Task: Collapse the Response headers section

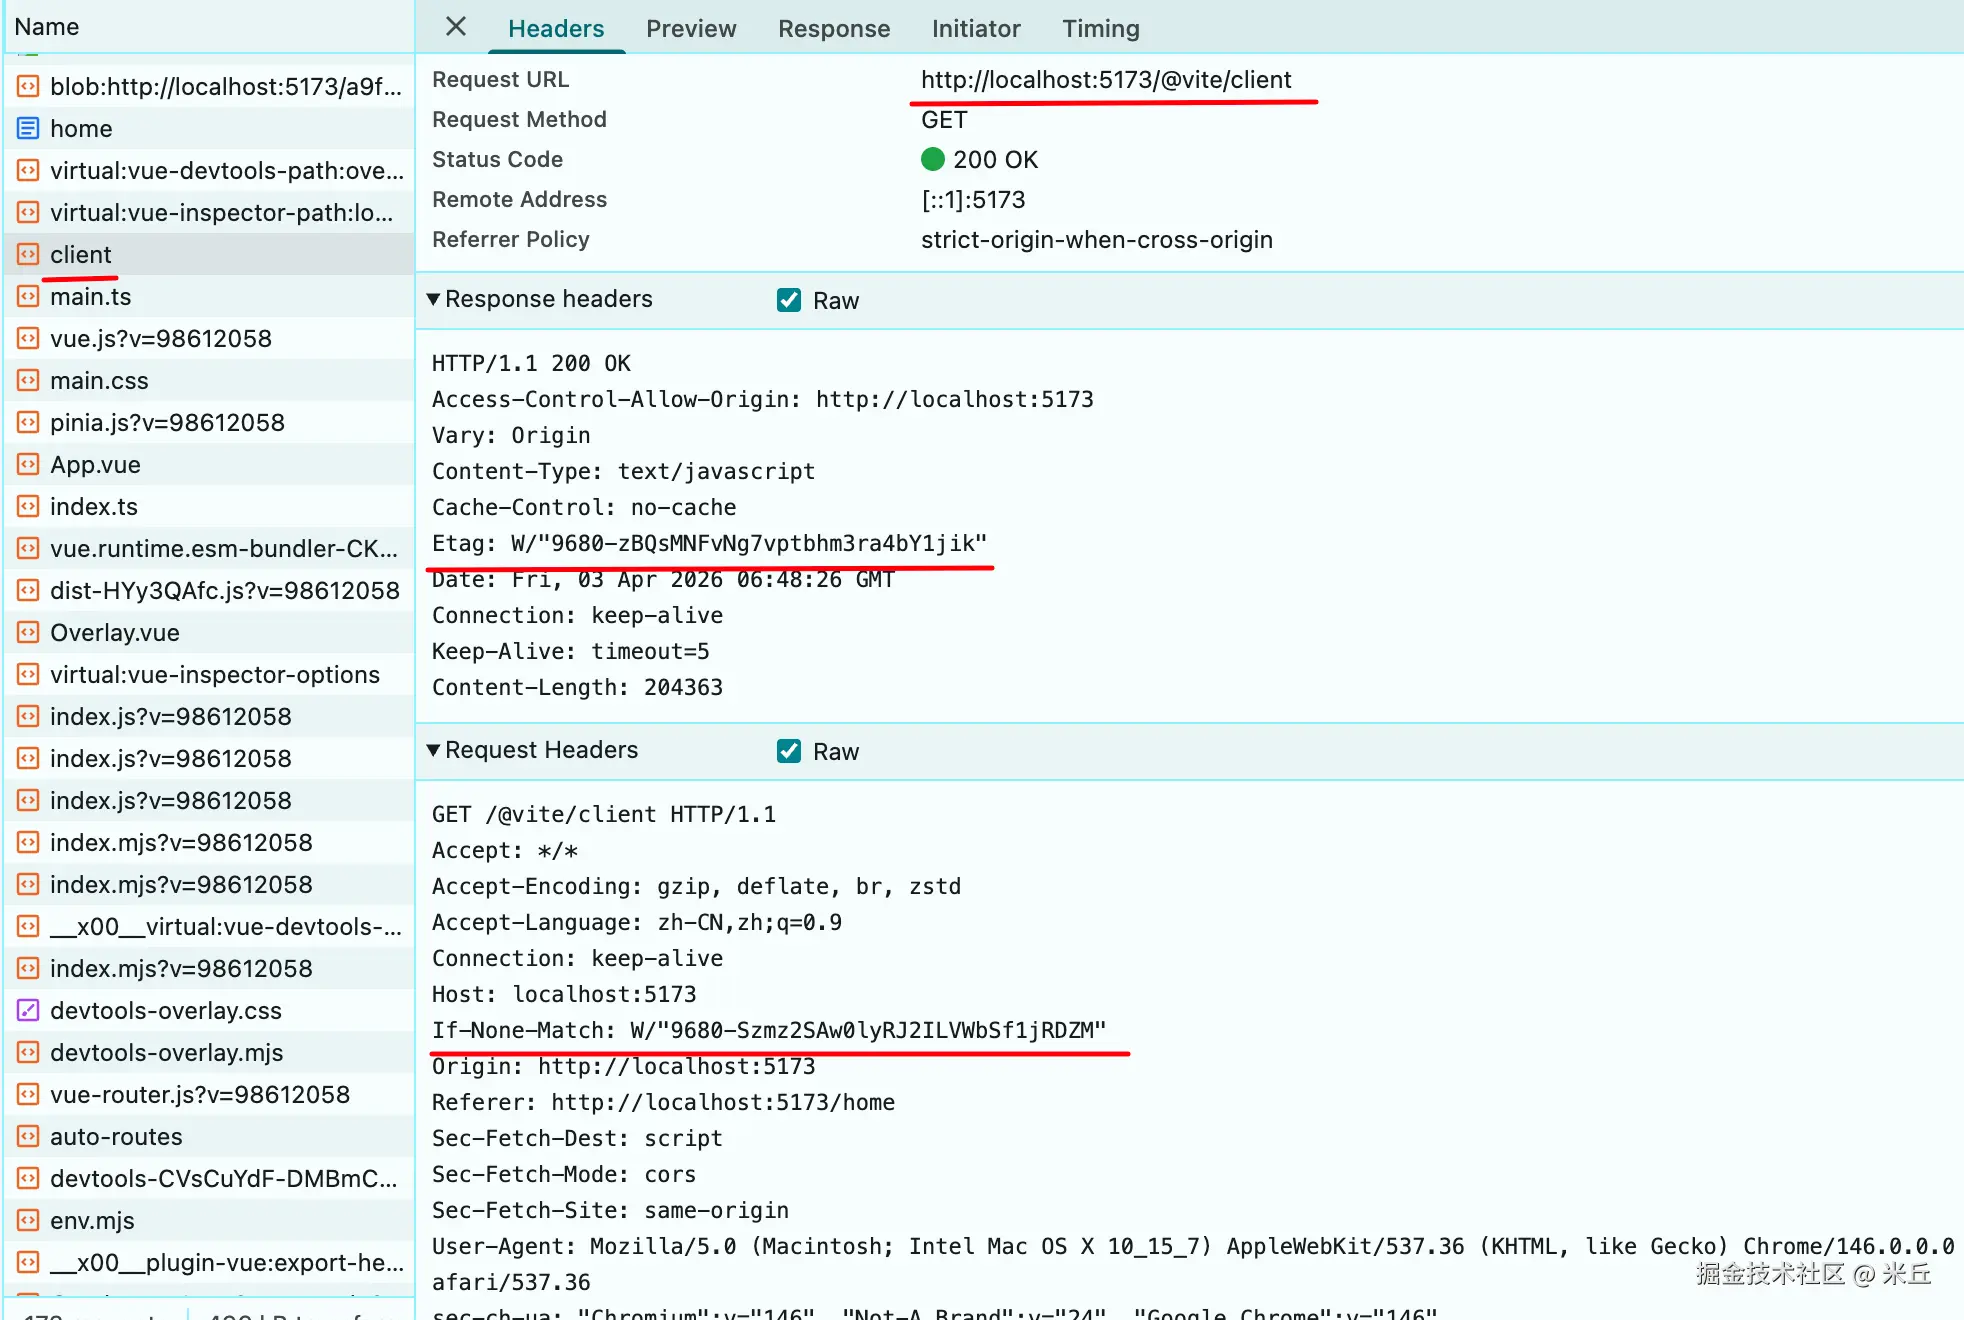Action: click(x=433, y=299)
